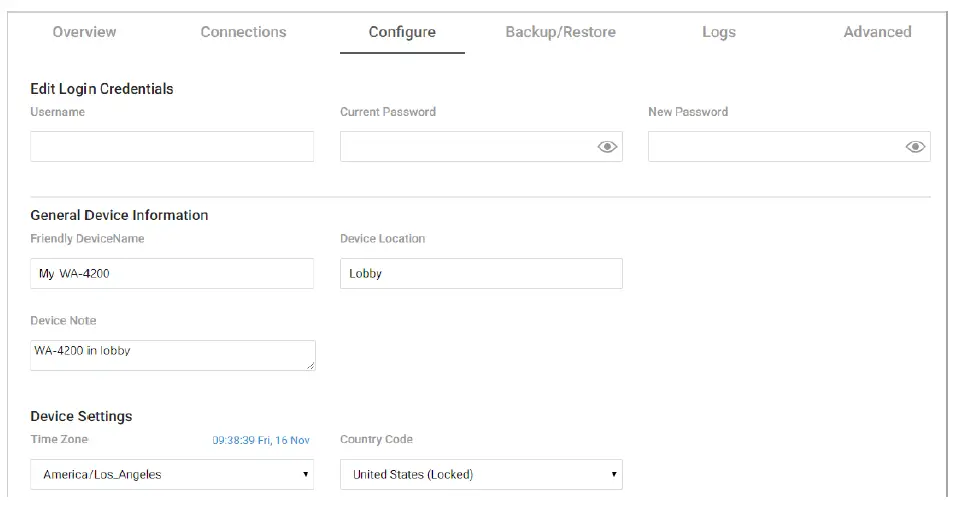The height and width of the screenshot is (517, 957).
Task: Click the Device Location field
Action: click(480, 274)
